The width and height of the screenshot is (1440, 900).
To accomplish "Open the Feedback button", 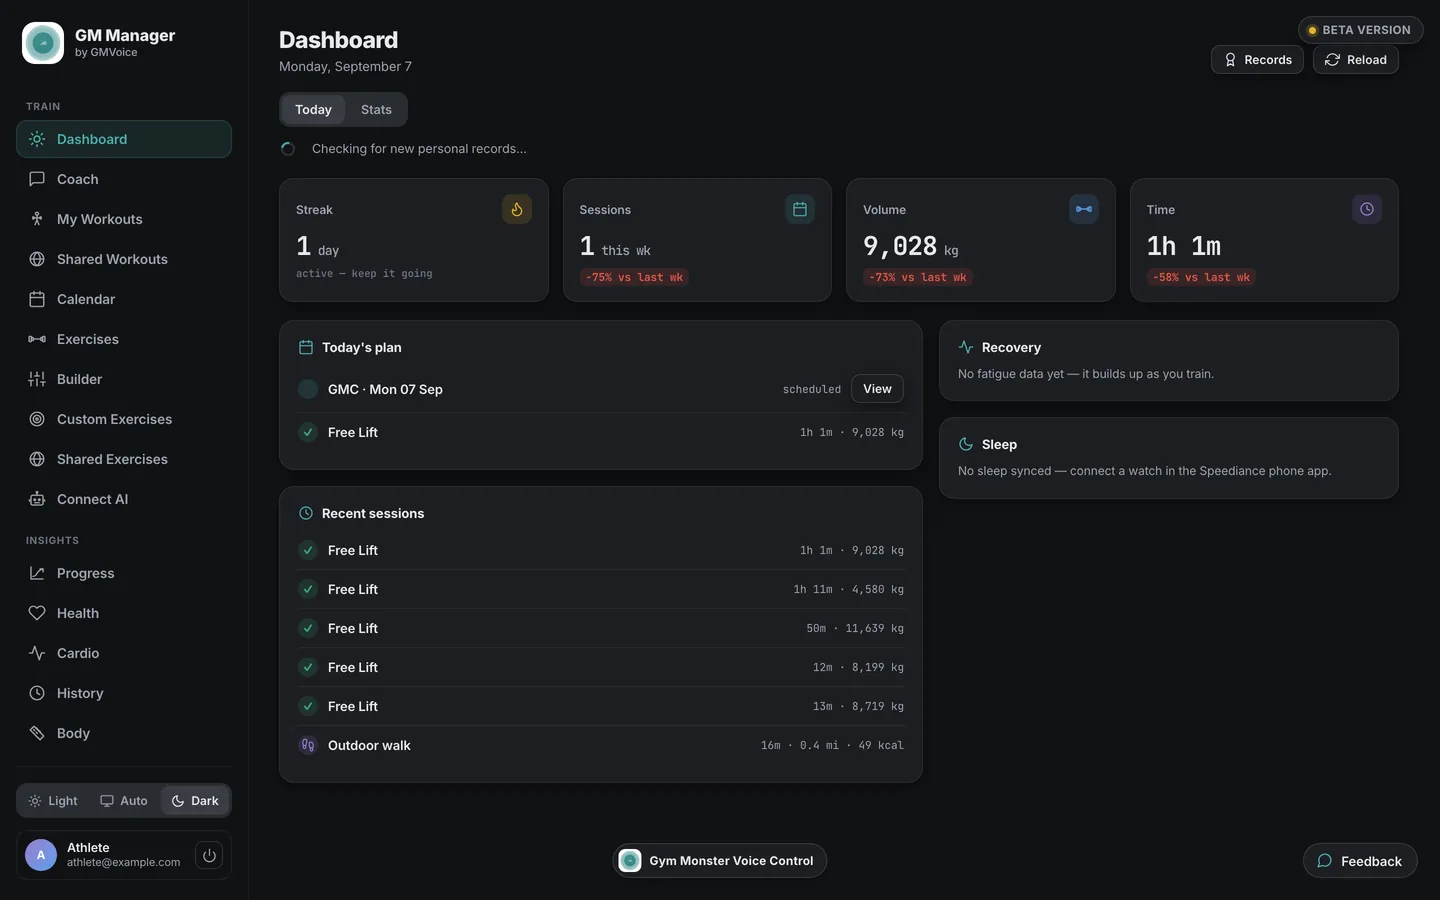I will click(x=1360, y=861).
